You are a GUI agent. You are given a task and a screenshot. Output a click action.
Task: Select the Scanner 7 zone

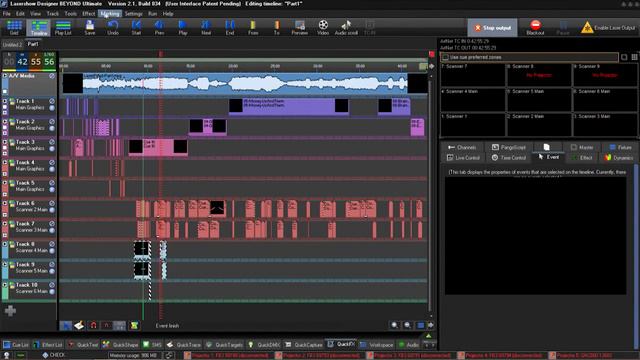click(x=473, y=75)
